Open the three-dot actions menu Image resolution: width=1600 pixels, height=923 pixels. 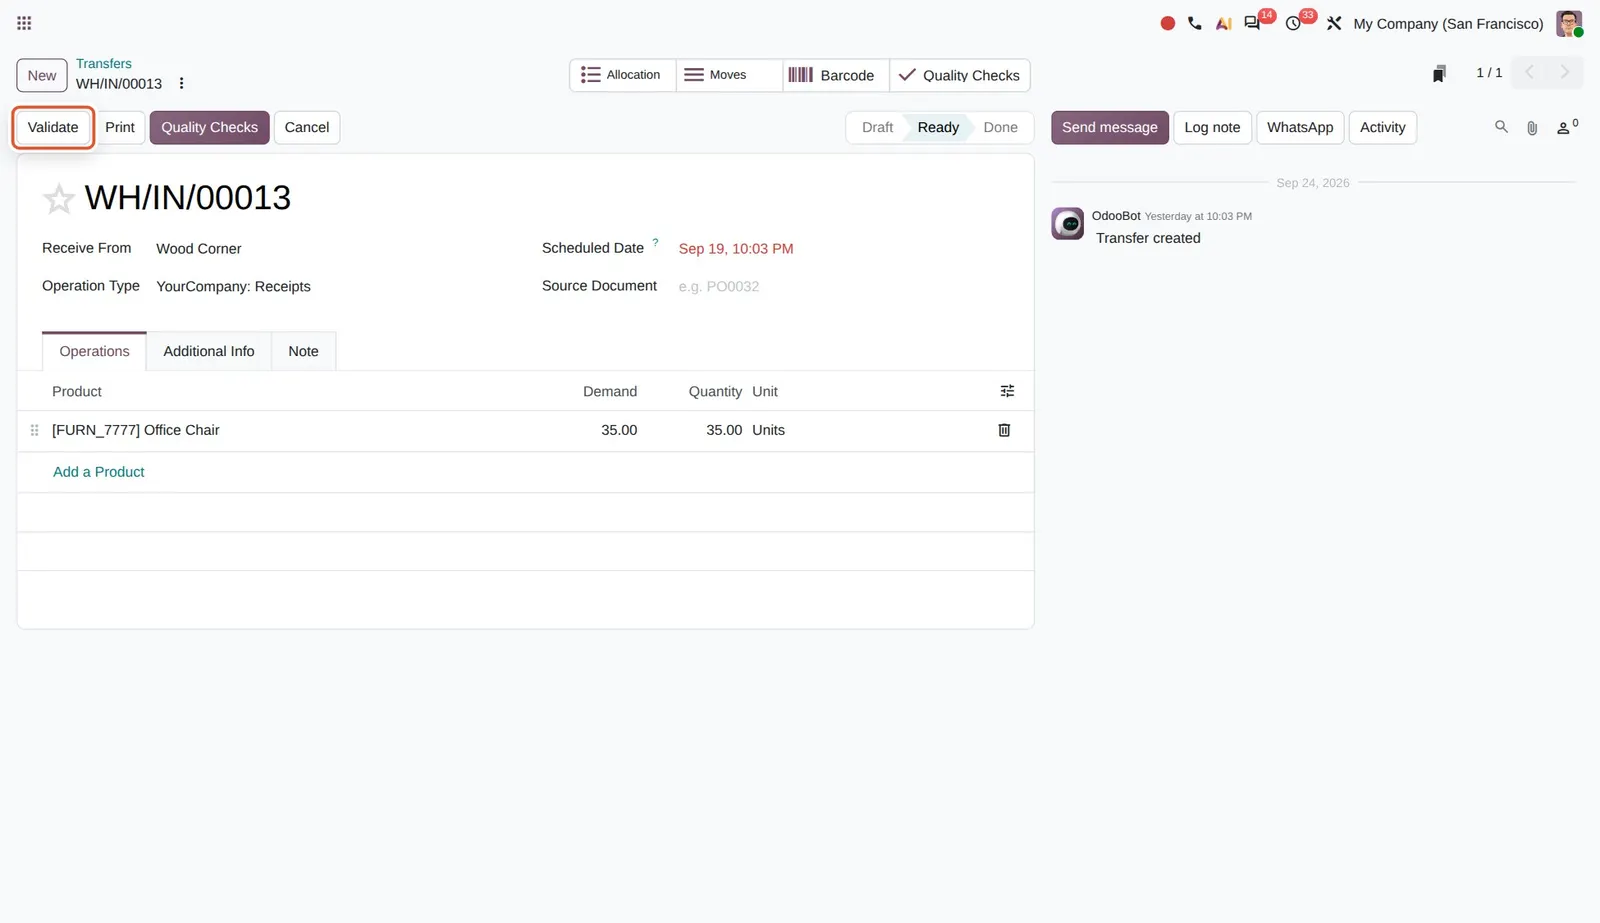pyautogui.click(x=181, y=84)
